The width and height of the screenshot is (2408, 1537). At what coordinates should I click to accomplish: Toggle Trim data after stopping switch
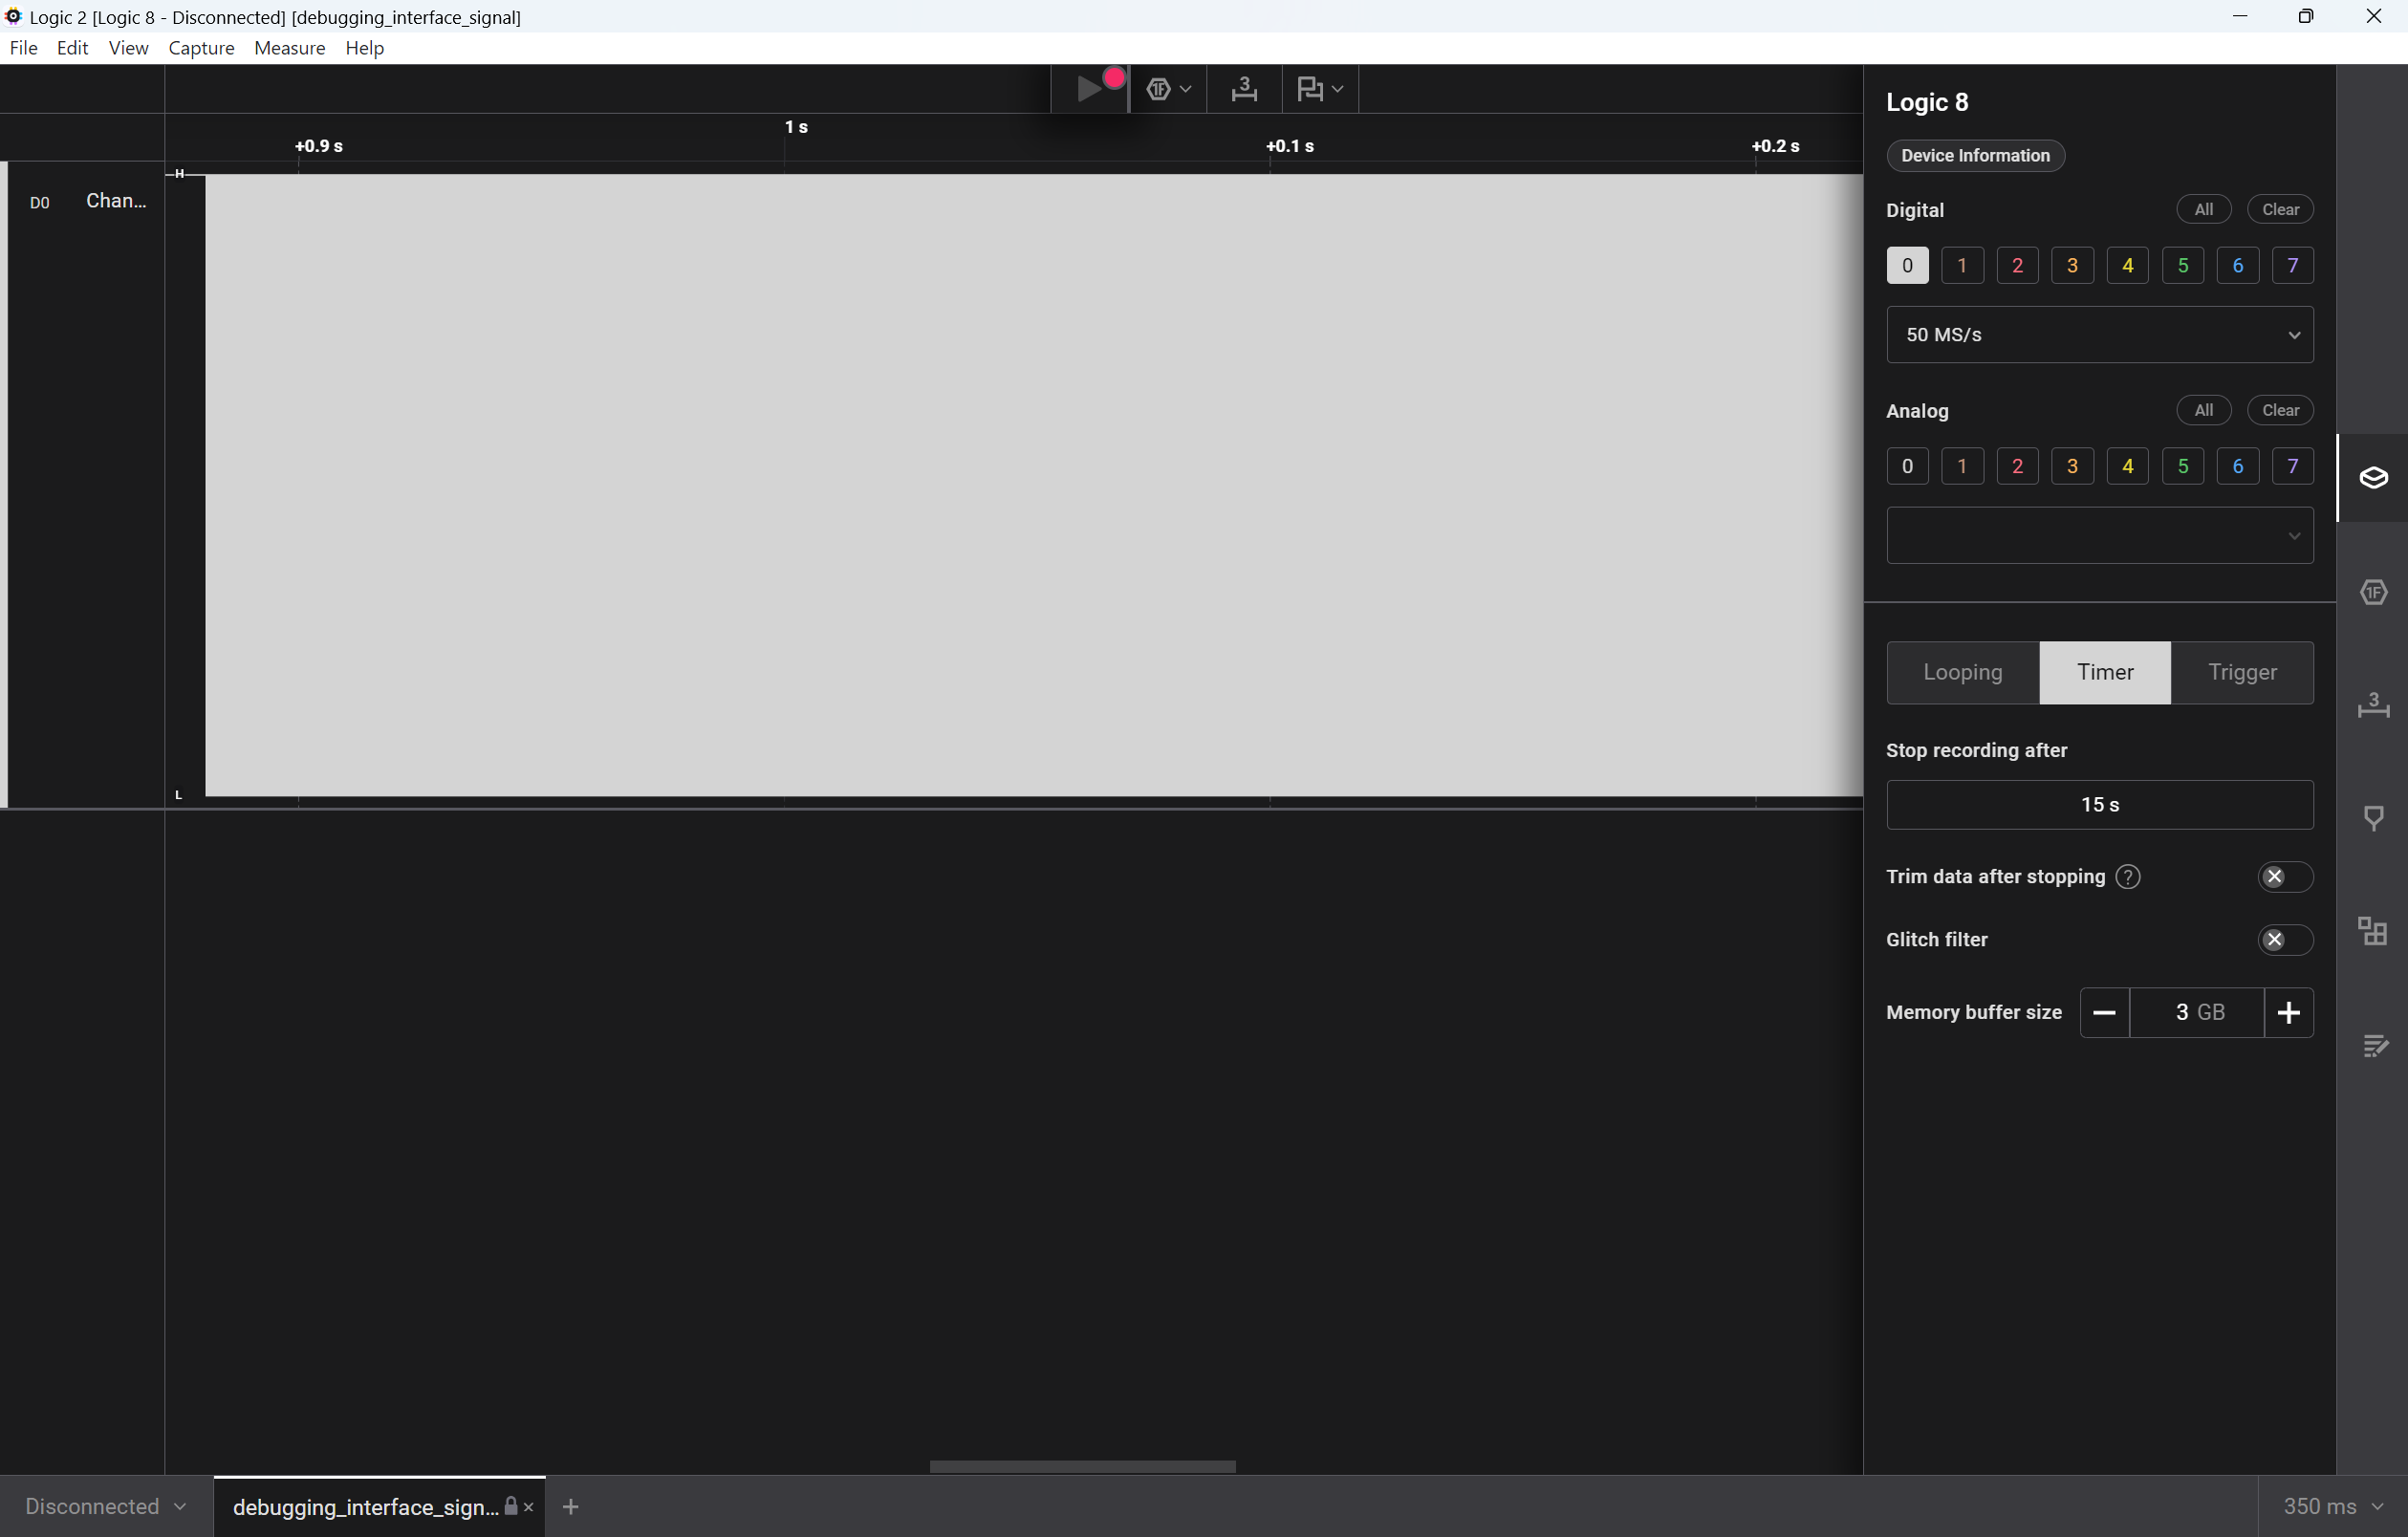[x=2284, y=877]
